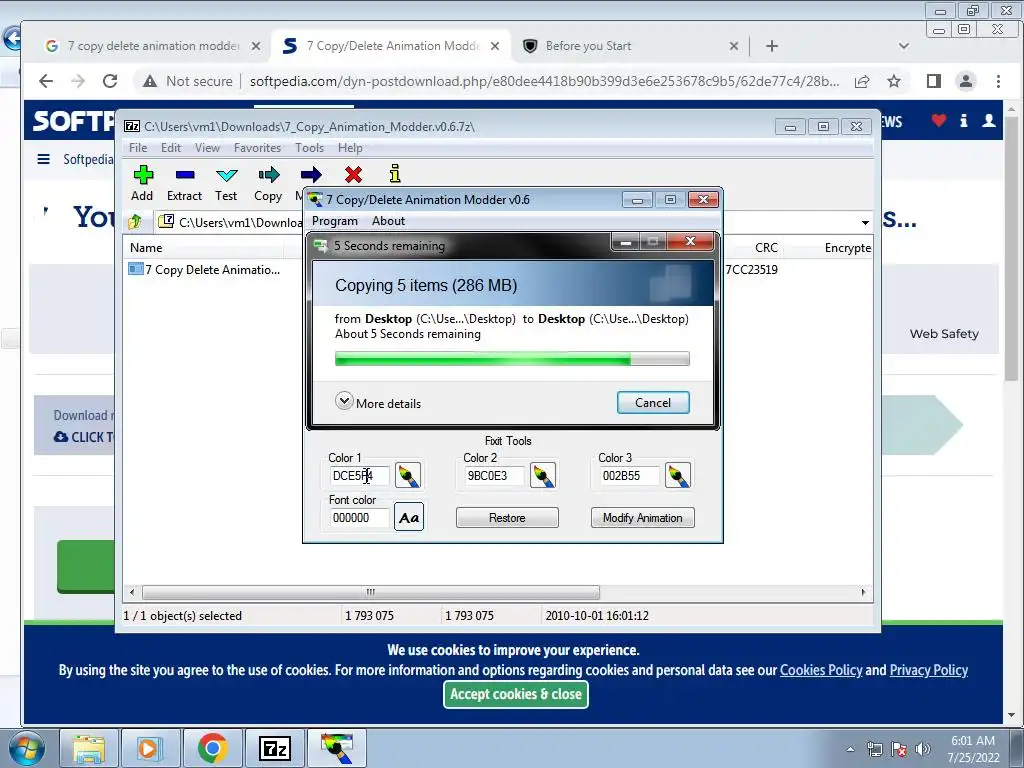Screen dimensions: 1024x768
Task: Click the Chrome address bar URL
Action: coord(544,81)
